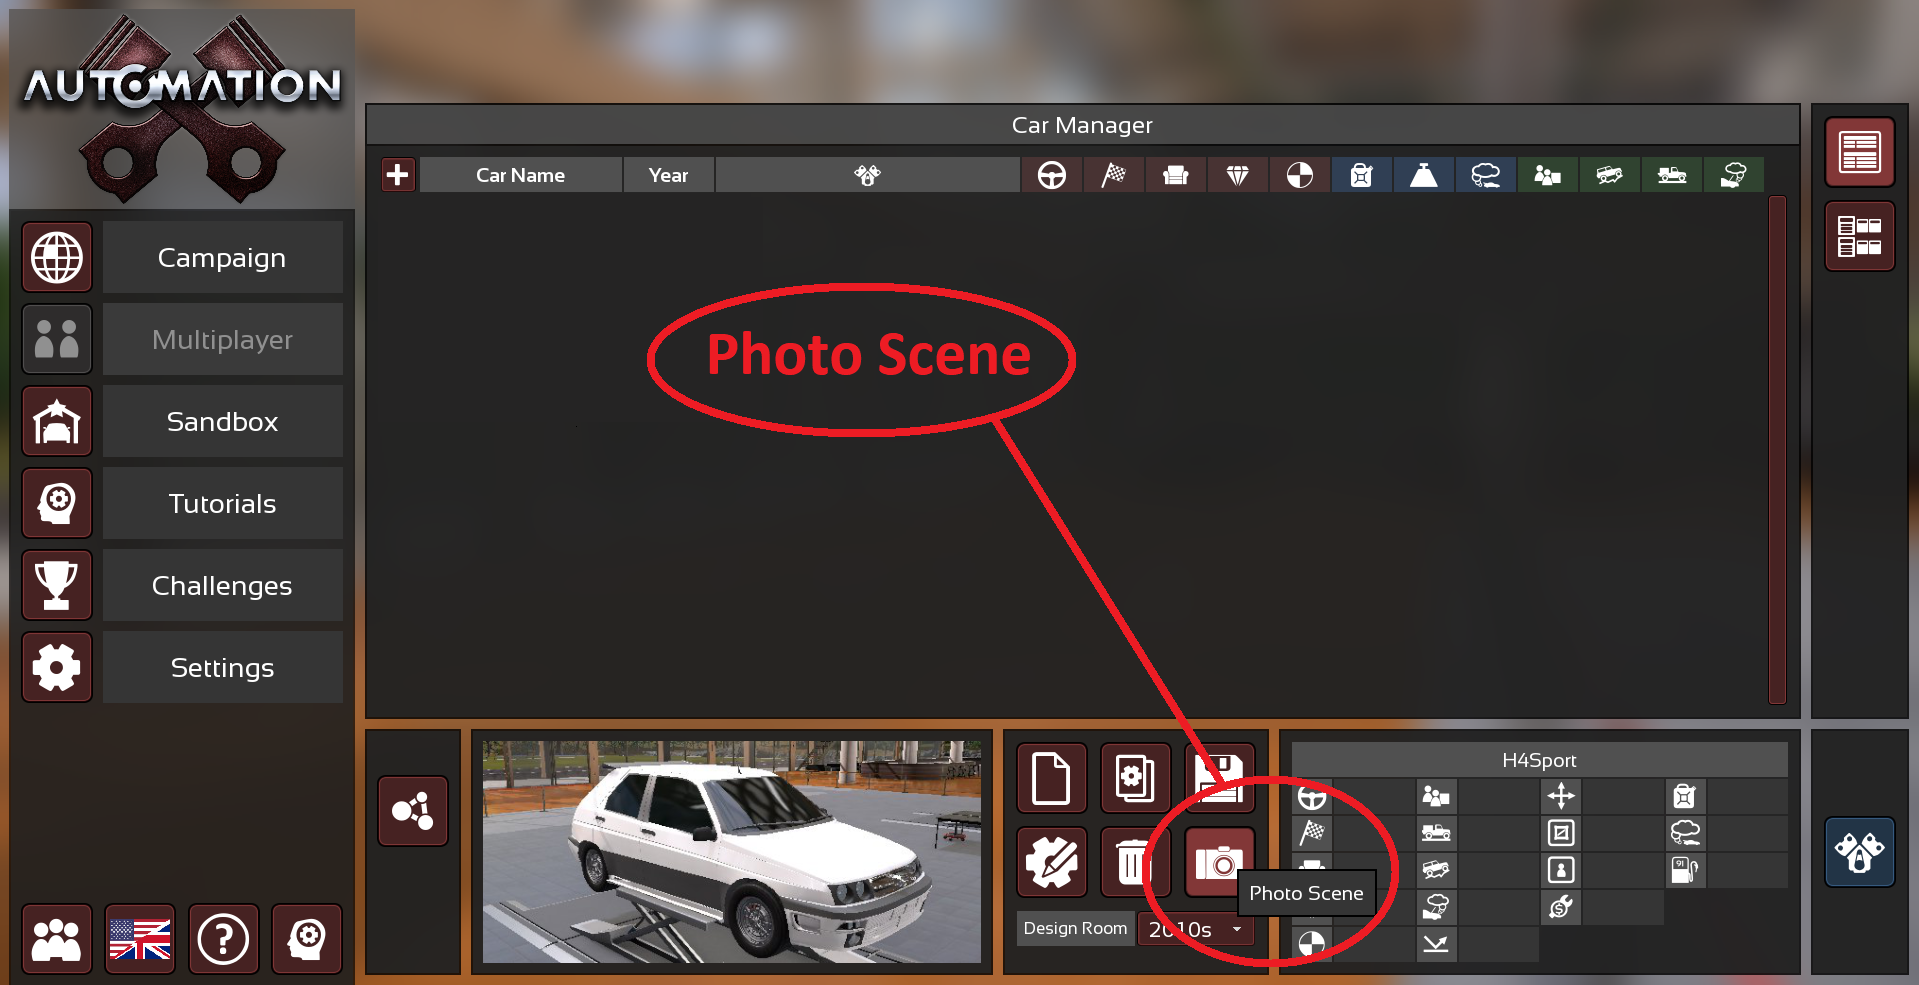This screenshot has width=1919, height=985.
Task: Select the Multiplayer menu entry
Action: tap(222, 339)
